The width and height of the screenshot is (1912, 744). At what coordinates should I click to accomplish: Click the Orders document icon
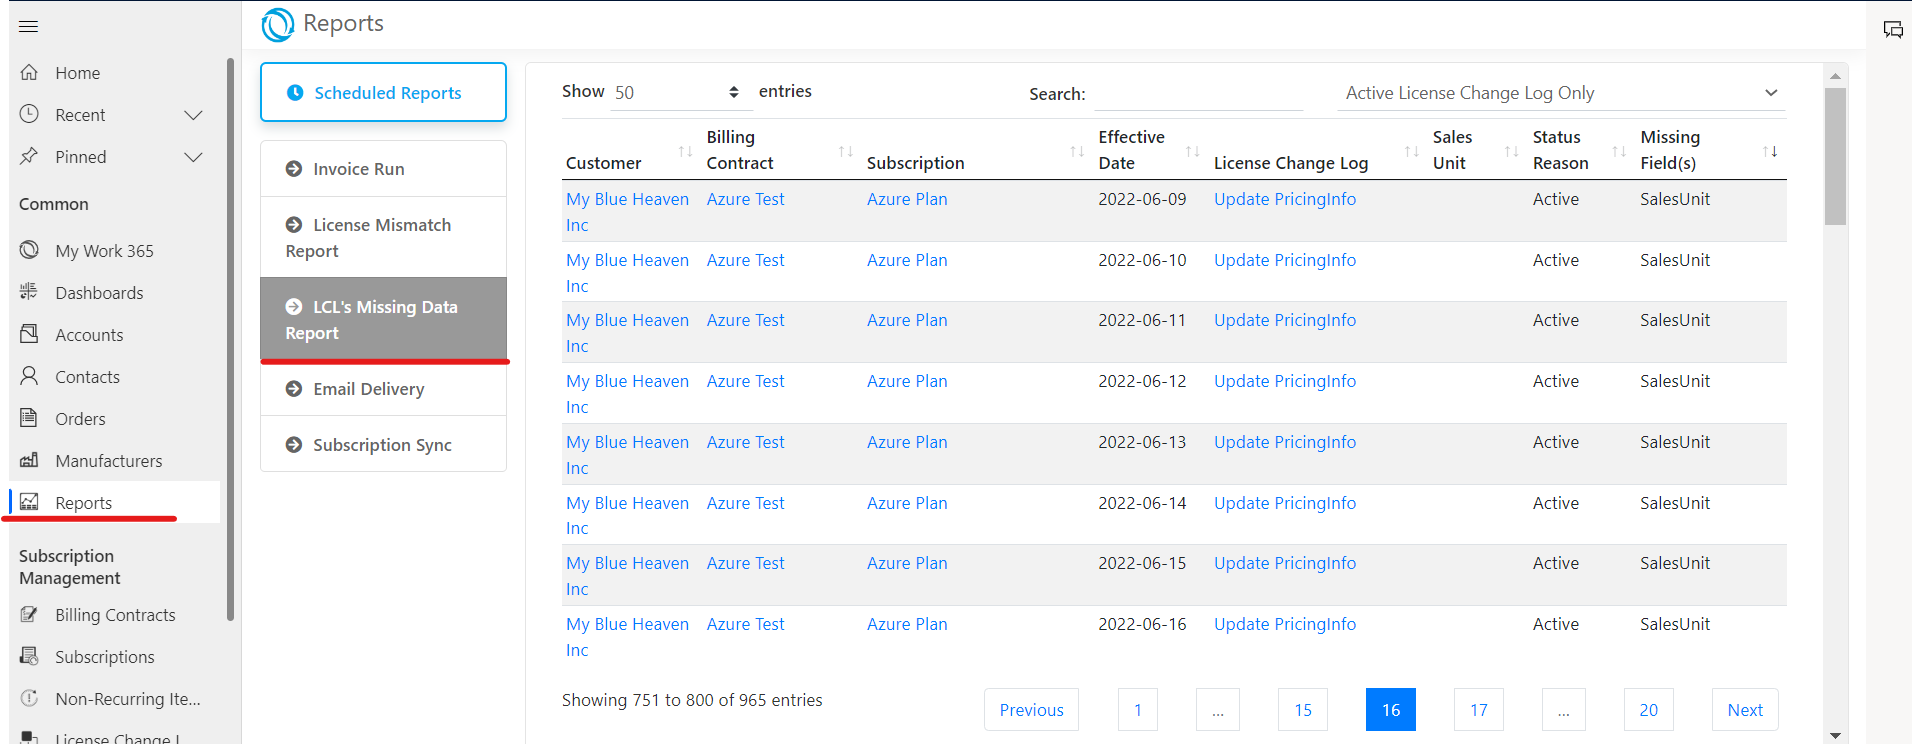[29, 418]
